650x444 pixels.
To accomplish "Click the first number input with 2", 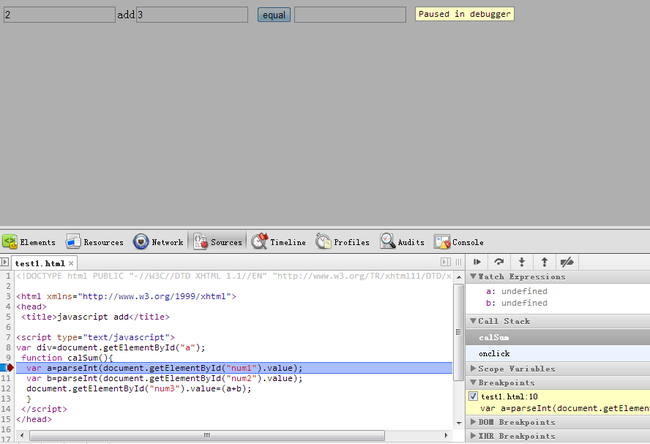I will tap(59, 15).
